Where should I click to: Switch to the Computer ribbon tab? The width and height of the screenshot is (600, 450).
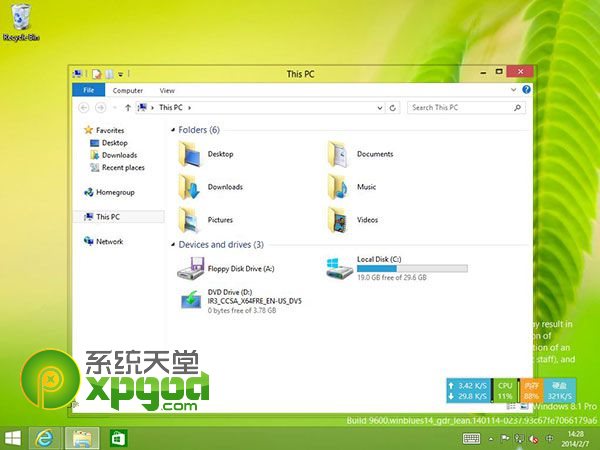click(128, 91)
